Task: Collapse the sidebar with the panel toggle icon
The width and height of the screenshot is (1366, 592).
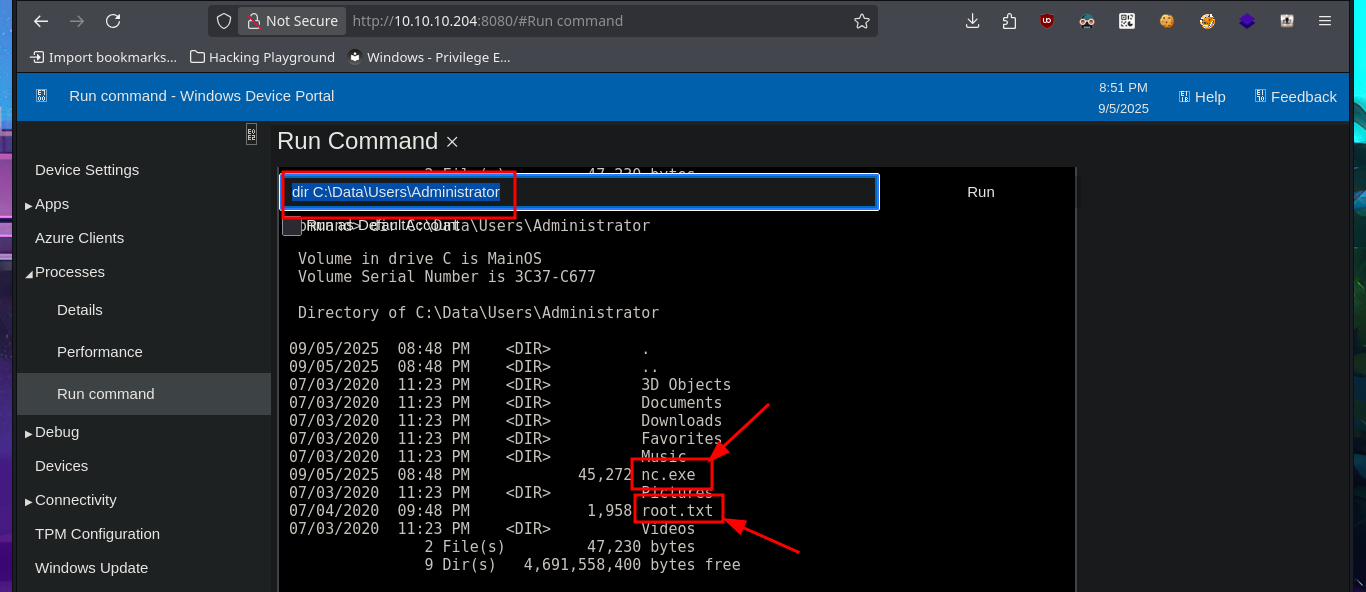Action: point(252,134)
